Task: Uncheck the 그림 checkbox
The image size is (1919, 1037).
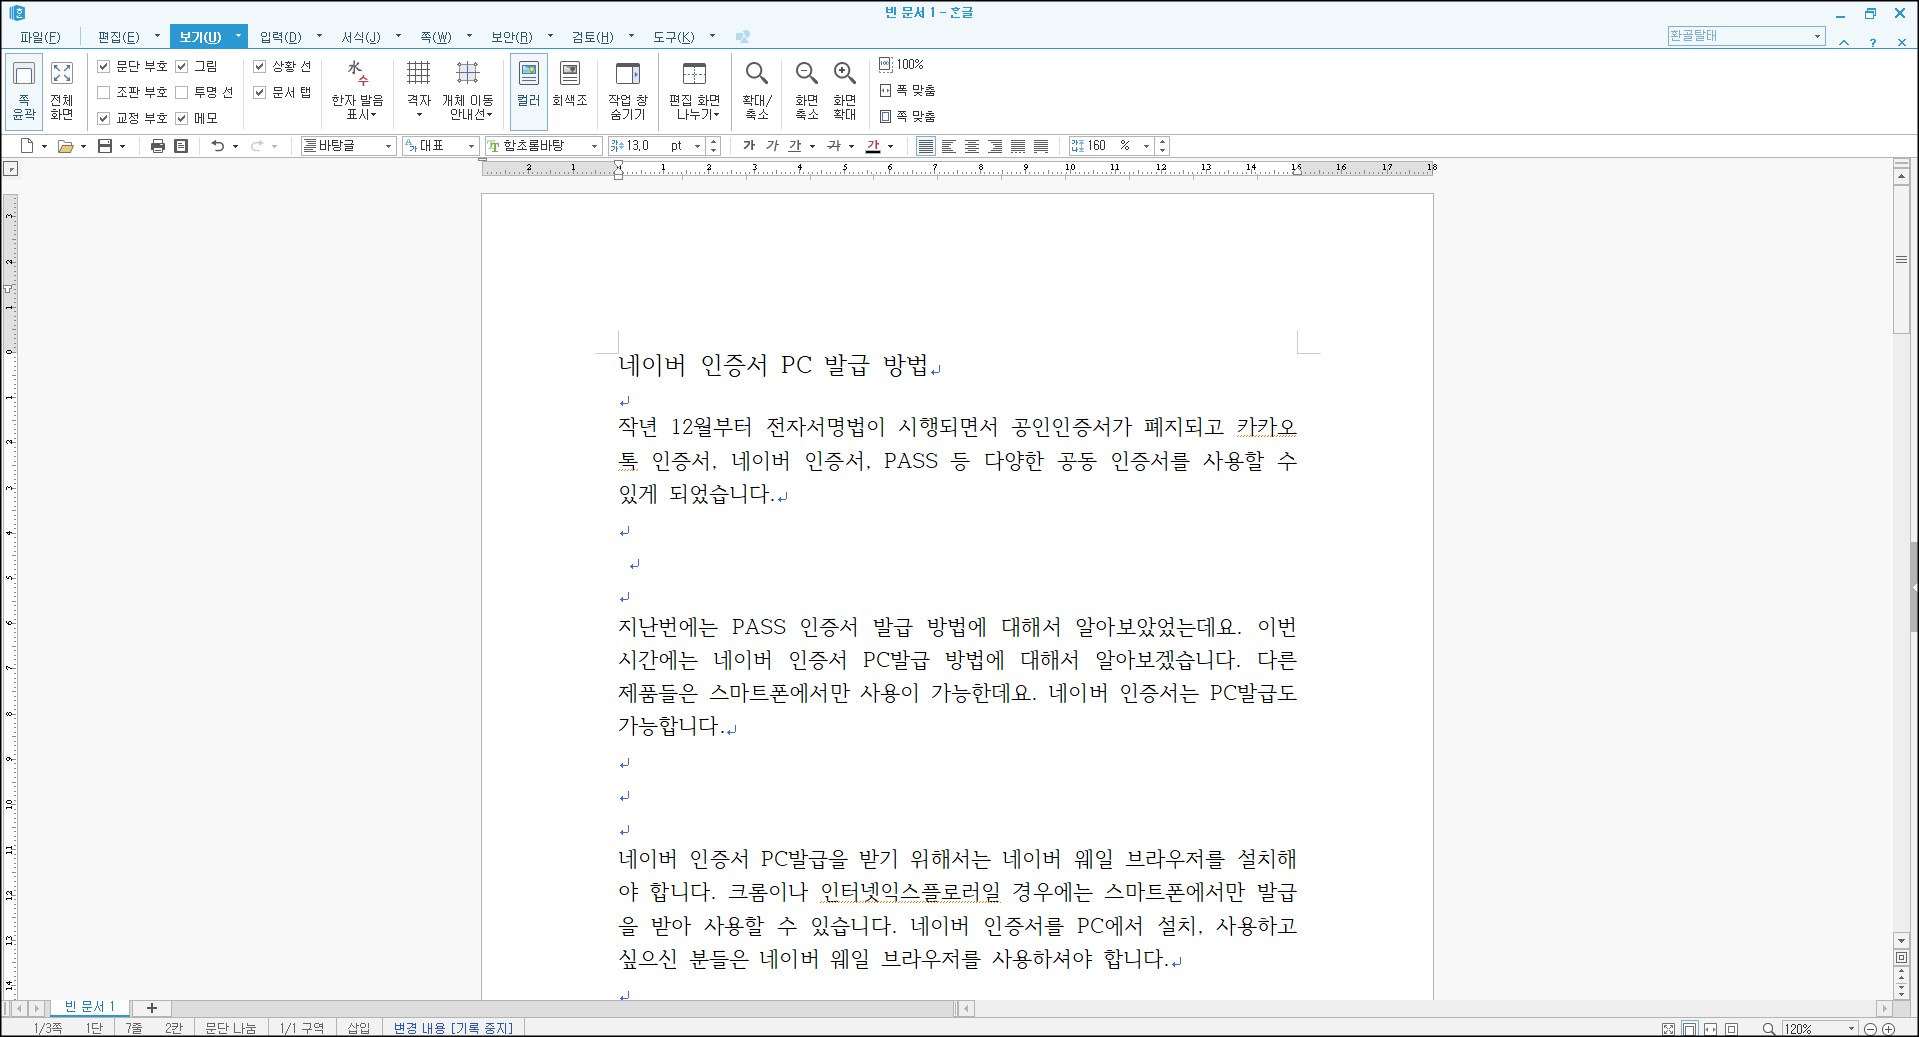Action: (182, 66)
